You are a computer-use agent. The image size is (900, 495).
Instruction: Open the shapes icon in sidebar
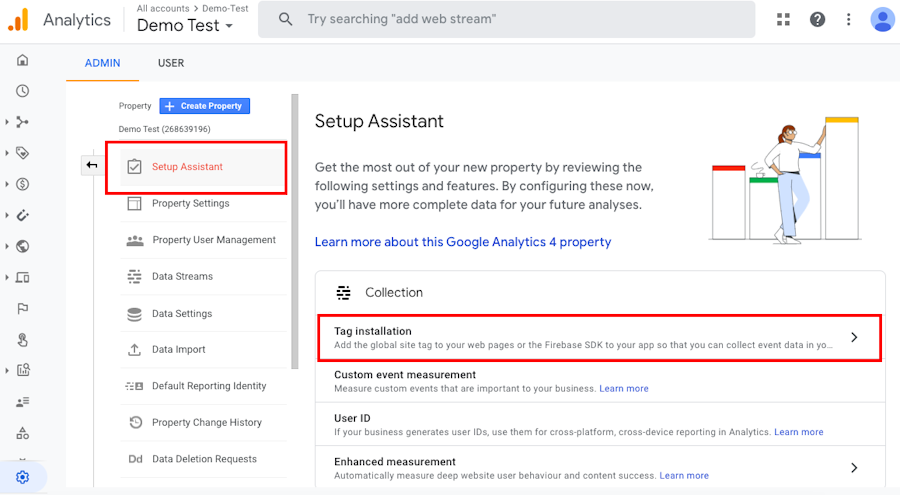click(22, 433)
